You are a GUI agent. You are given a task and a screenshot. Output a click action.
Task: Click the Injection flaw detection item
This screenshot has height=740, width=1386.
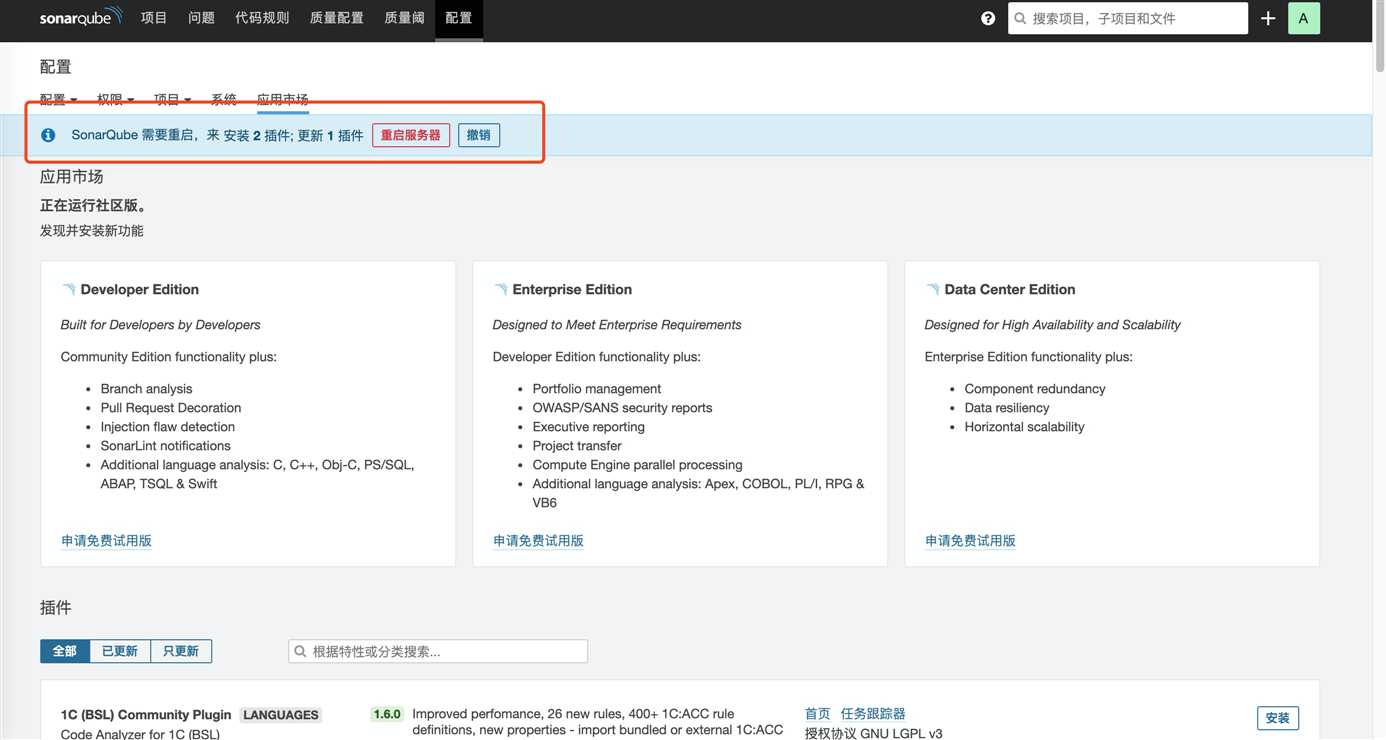pyautogui.click(x=168, y=427)
